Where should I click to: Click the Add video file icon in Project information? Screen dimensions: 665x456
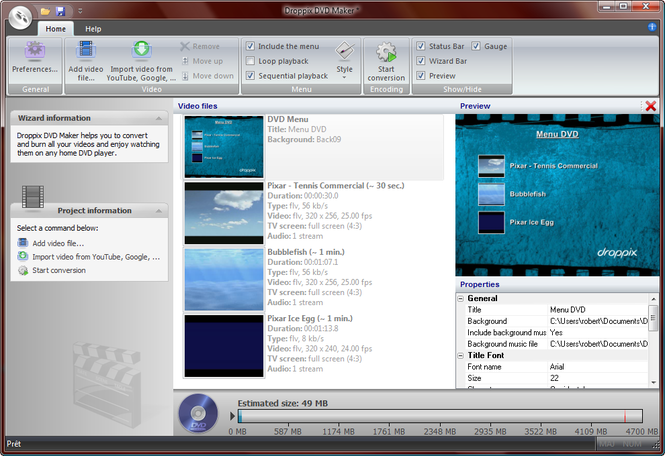tap(22, 243)
